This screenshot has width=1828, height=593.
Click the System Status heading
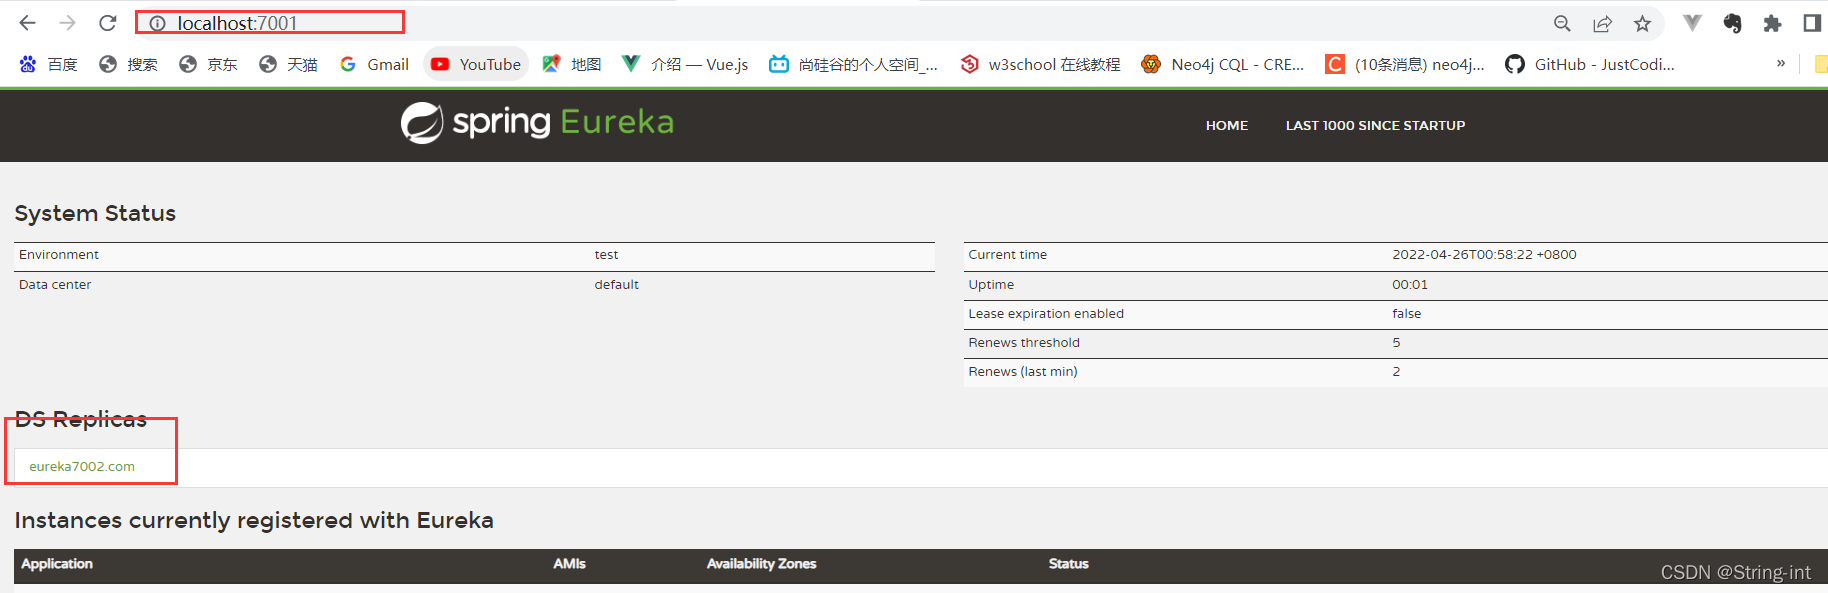click(95, 213)
